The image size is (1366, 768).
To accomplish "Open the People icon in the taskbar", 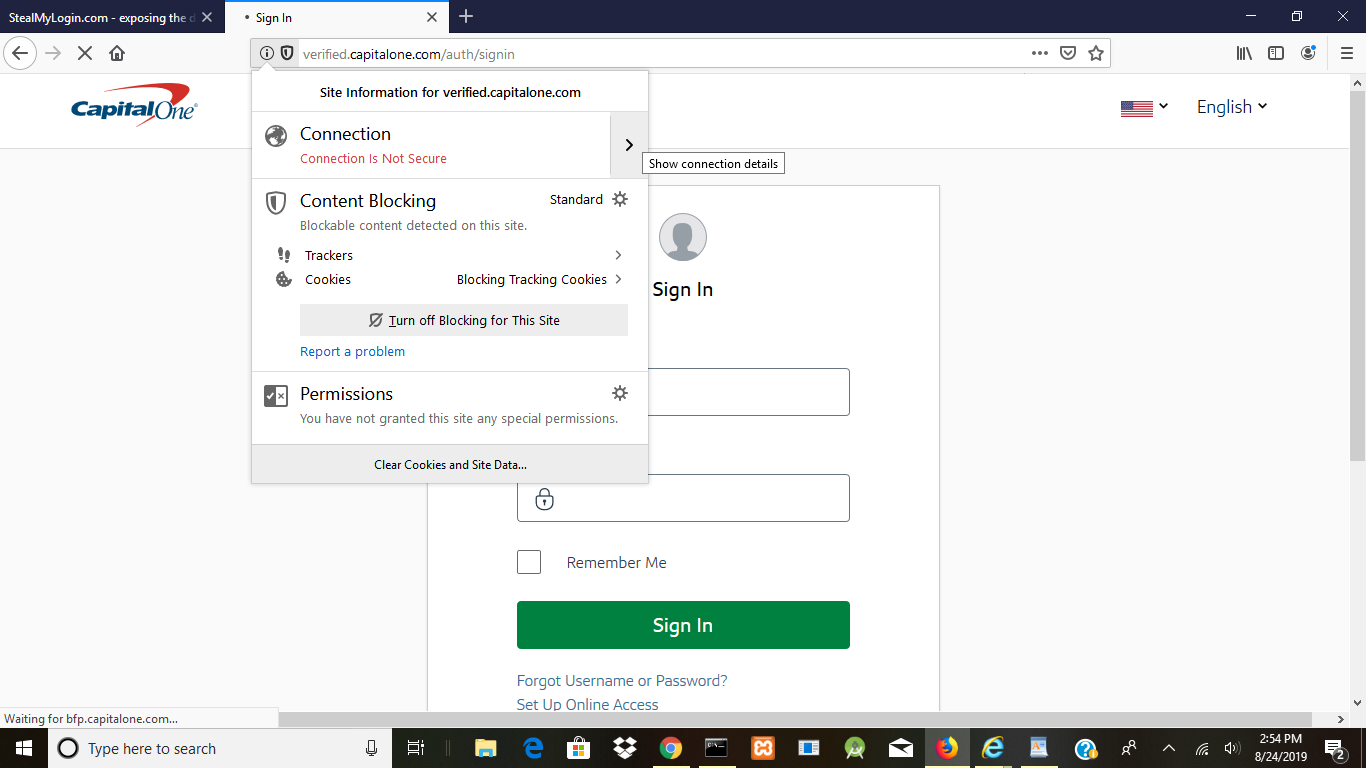I will [x=1129, y=748].
